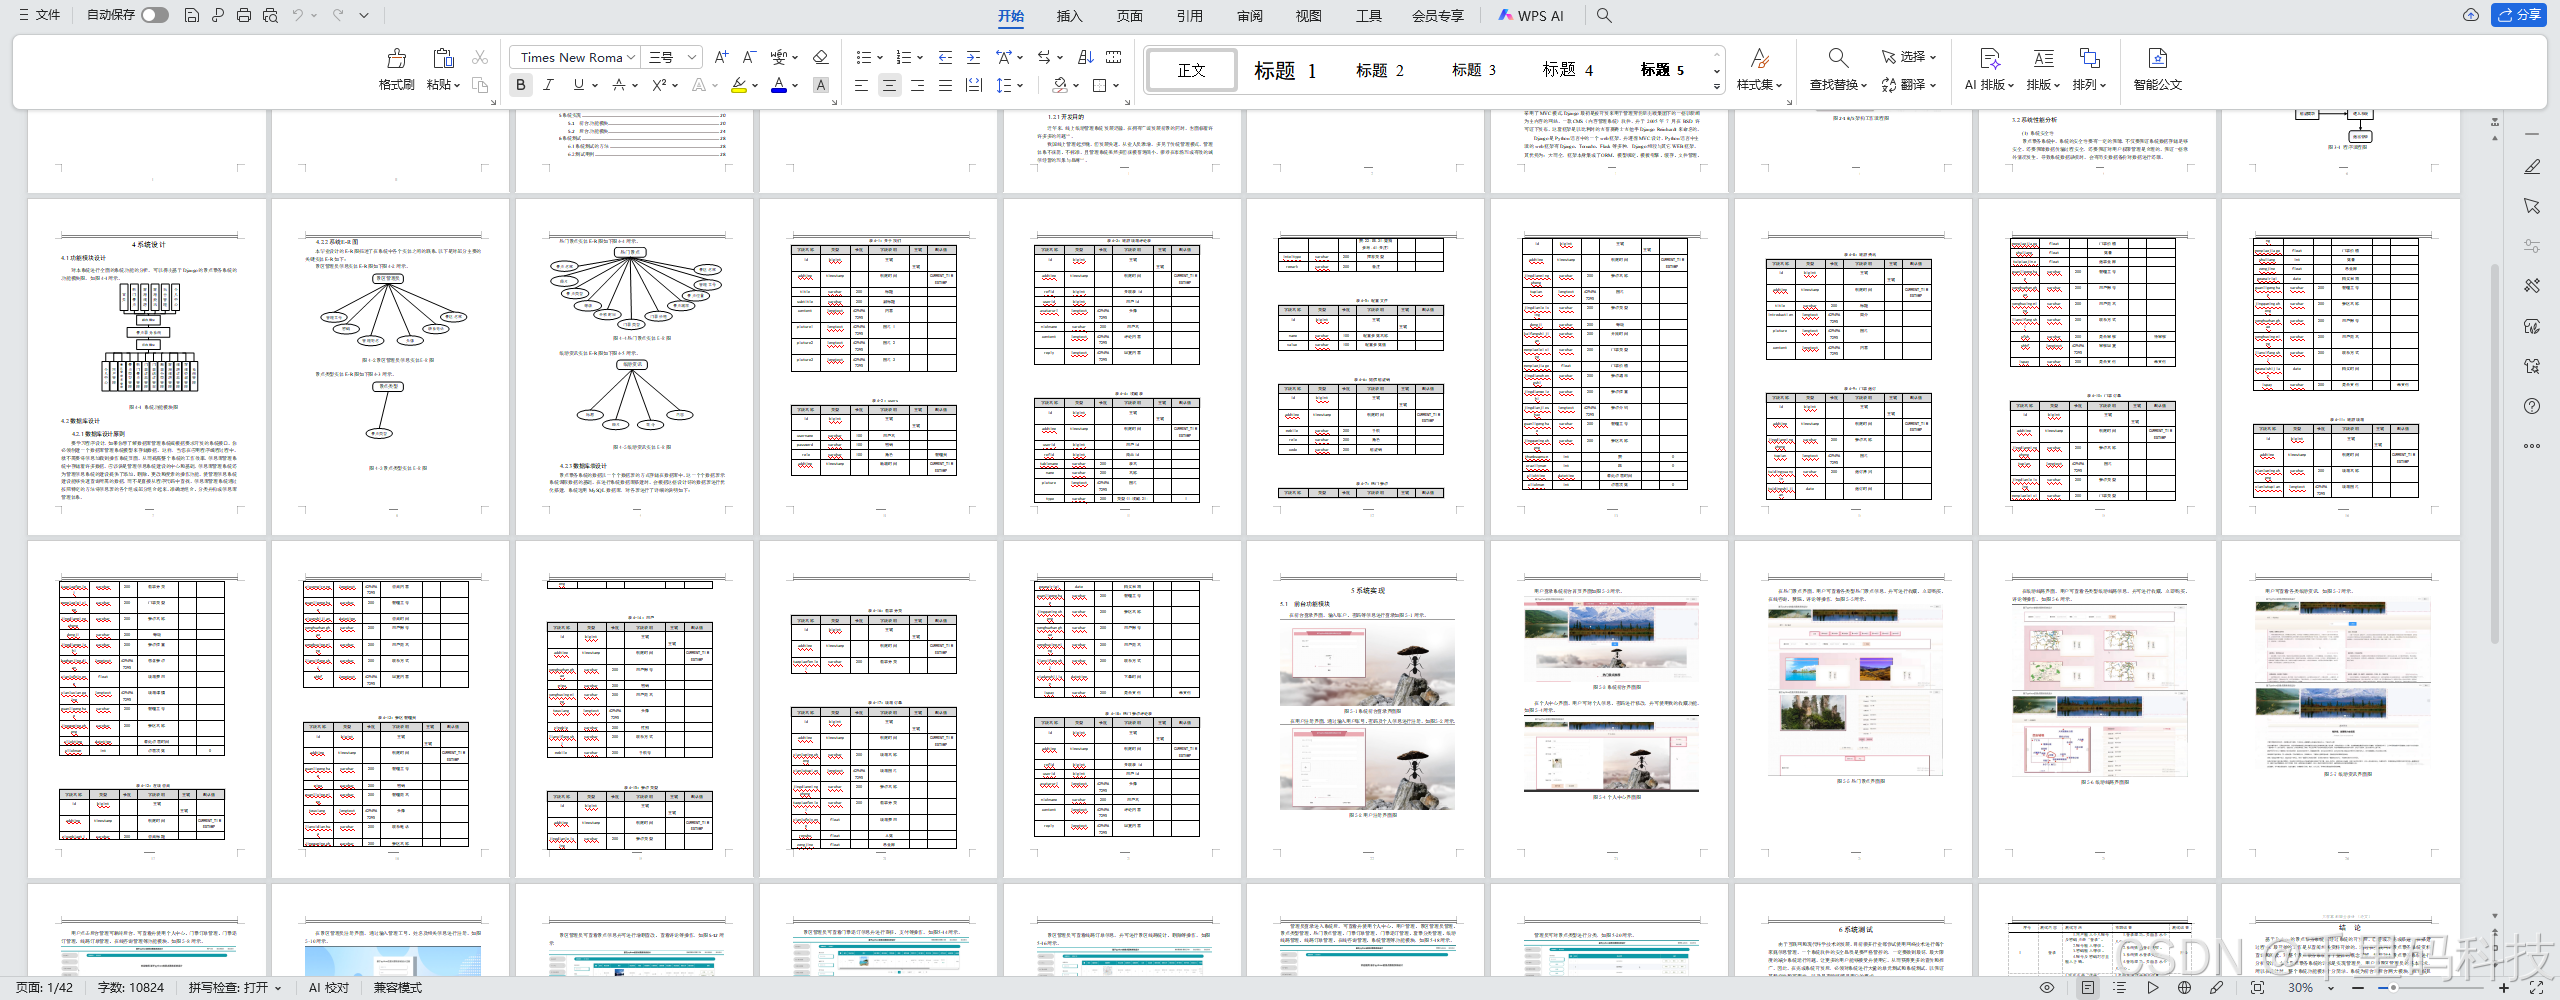
Task: Click AI proofreading (AI 校对) in status bar
Action: (x=329, y=987)
